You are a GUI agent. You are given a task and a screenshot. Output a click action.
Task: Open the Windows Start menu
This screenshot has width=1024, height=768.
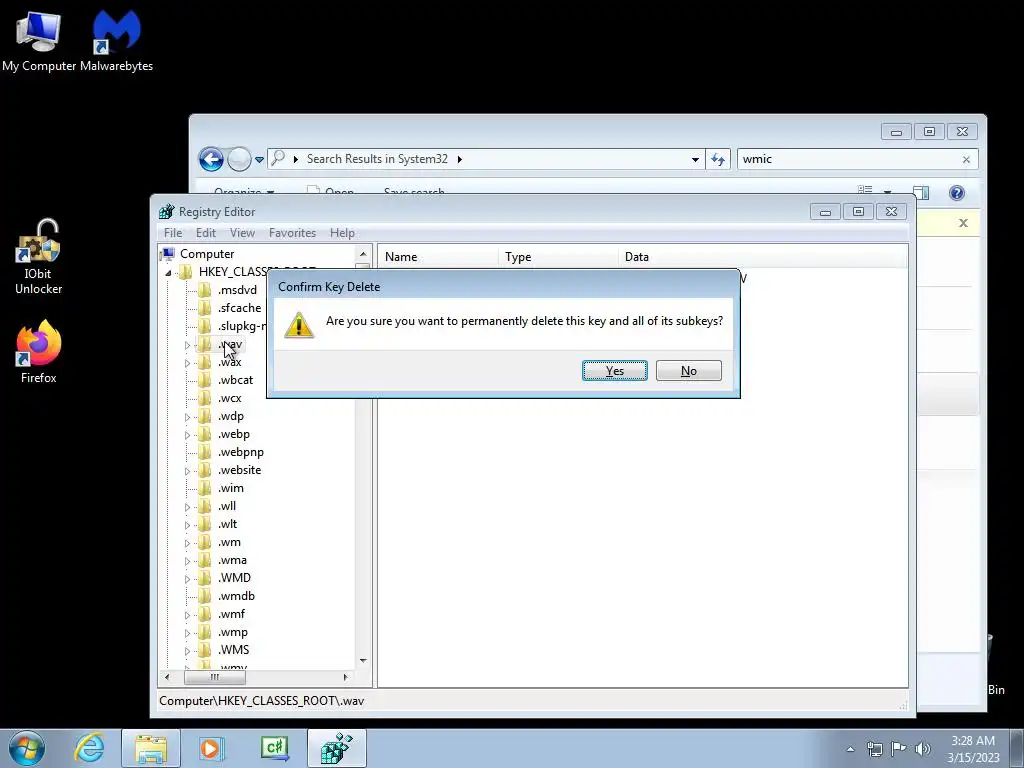tap(27, 748)
